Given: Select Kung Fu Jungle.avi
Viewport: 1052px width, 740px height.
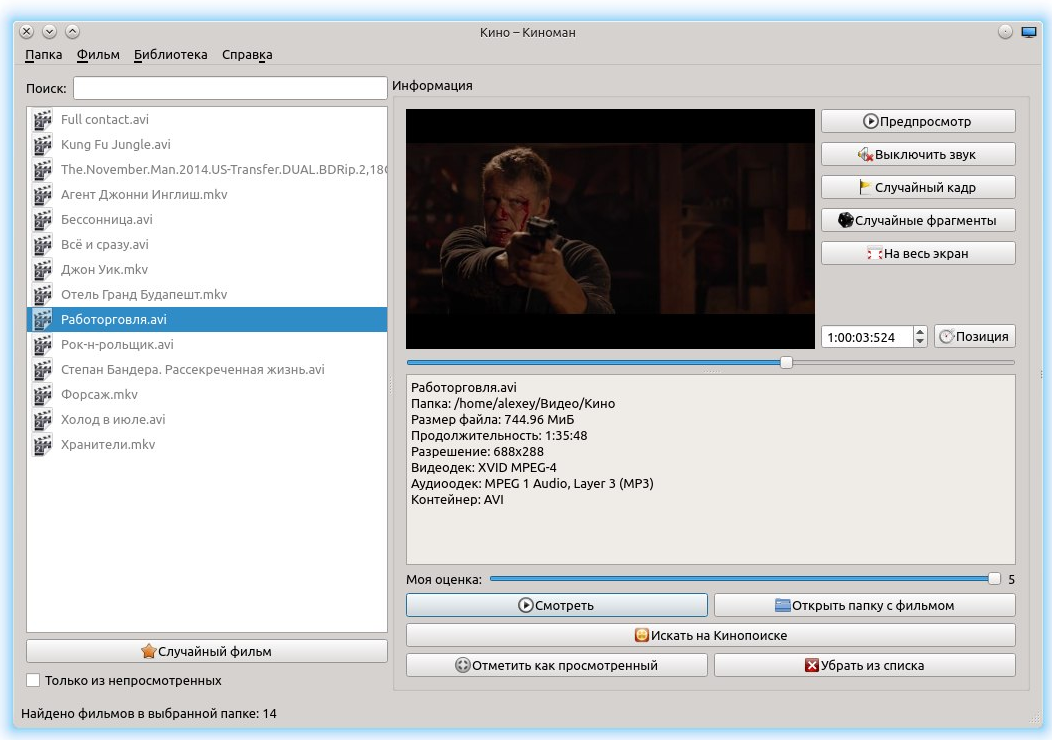Looking at the screenshot, I should (x=207, y=144).
